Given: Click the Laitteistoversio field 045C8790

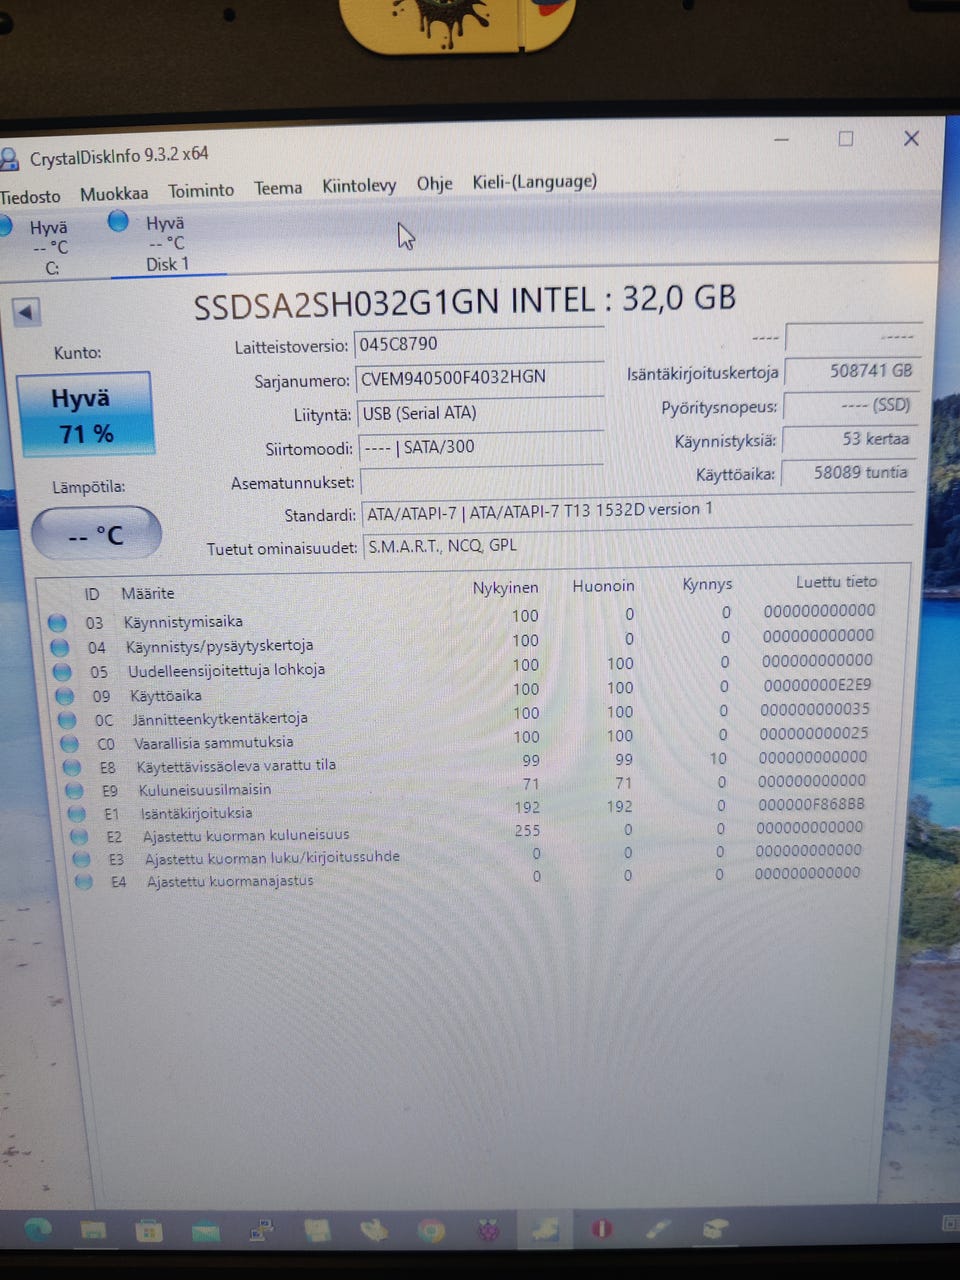Looking at the screenshot, I should point(479,344).
